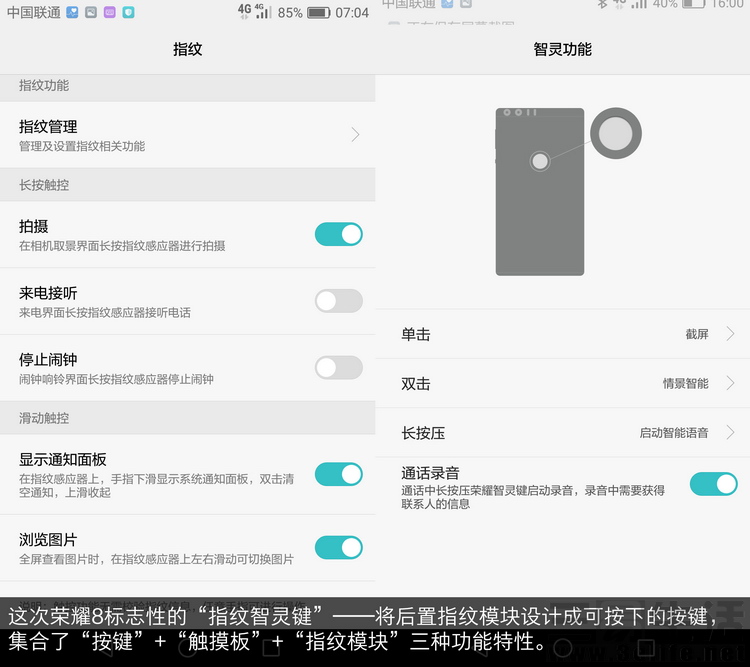
Task: Tap the 4G signal icon in left status bar
Action: coord(255,11)
